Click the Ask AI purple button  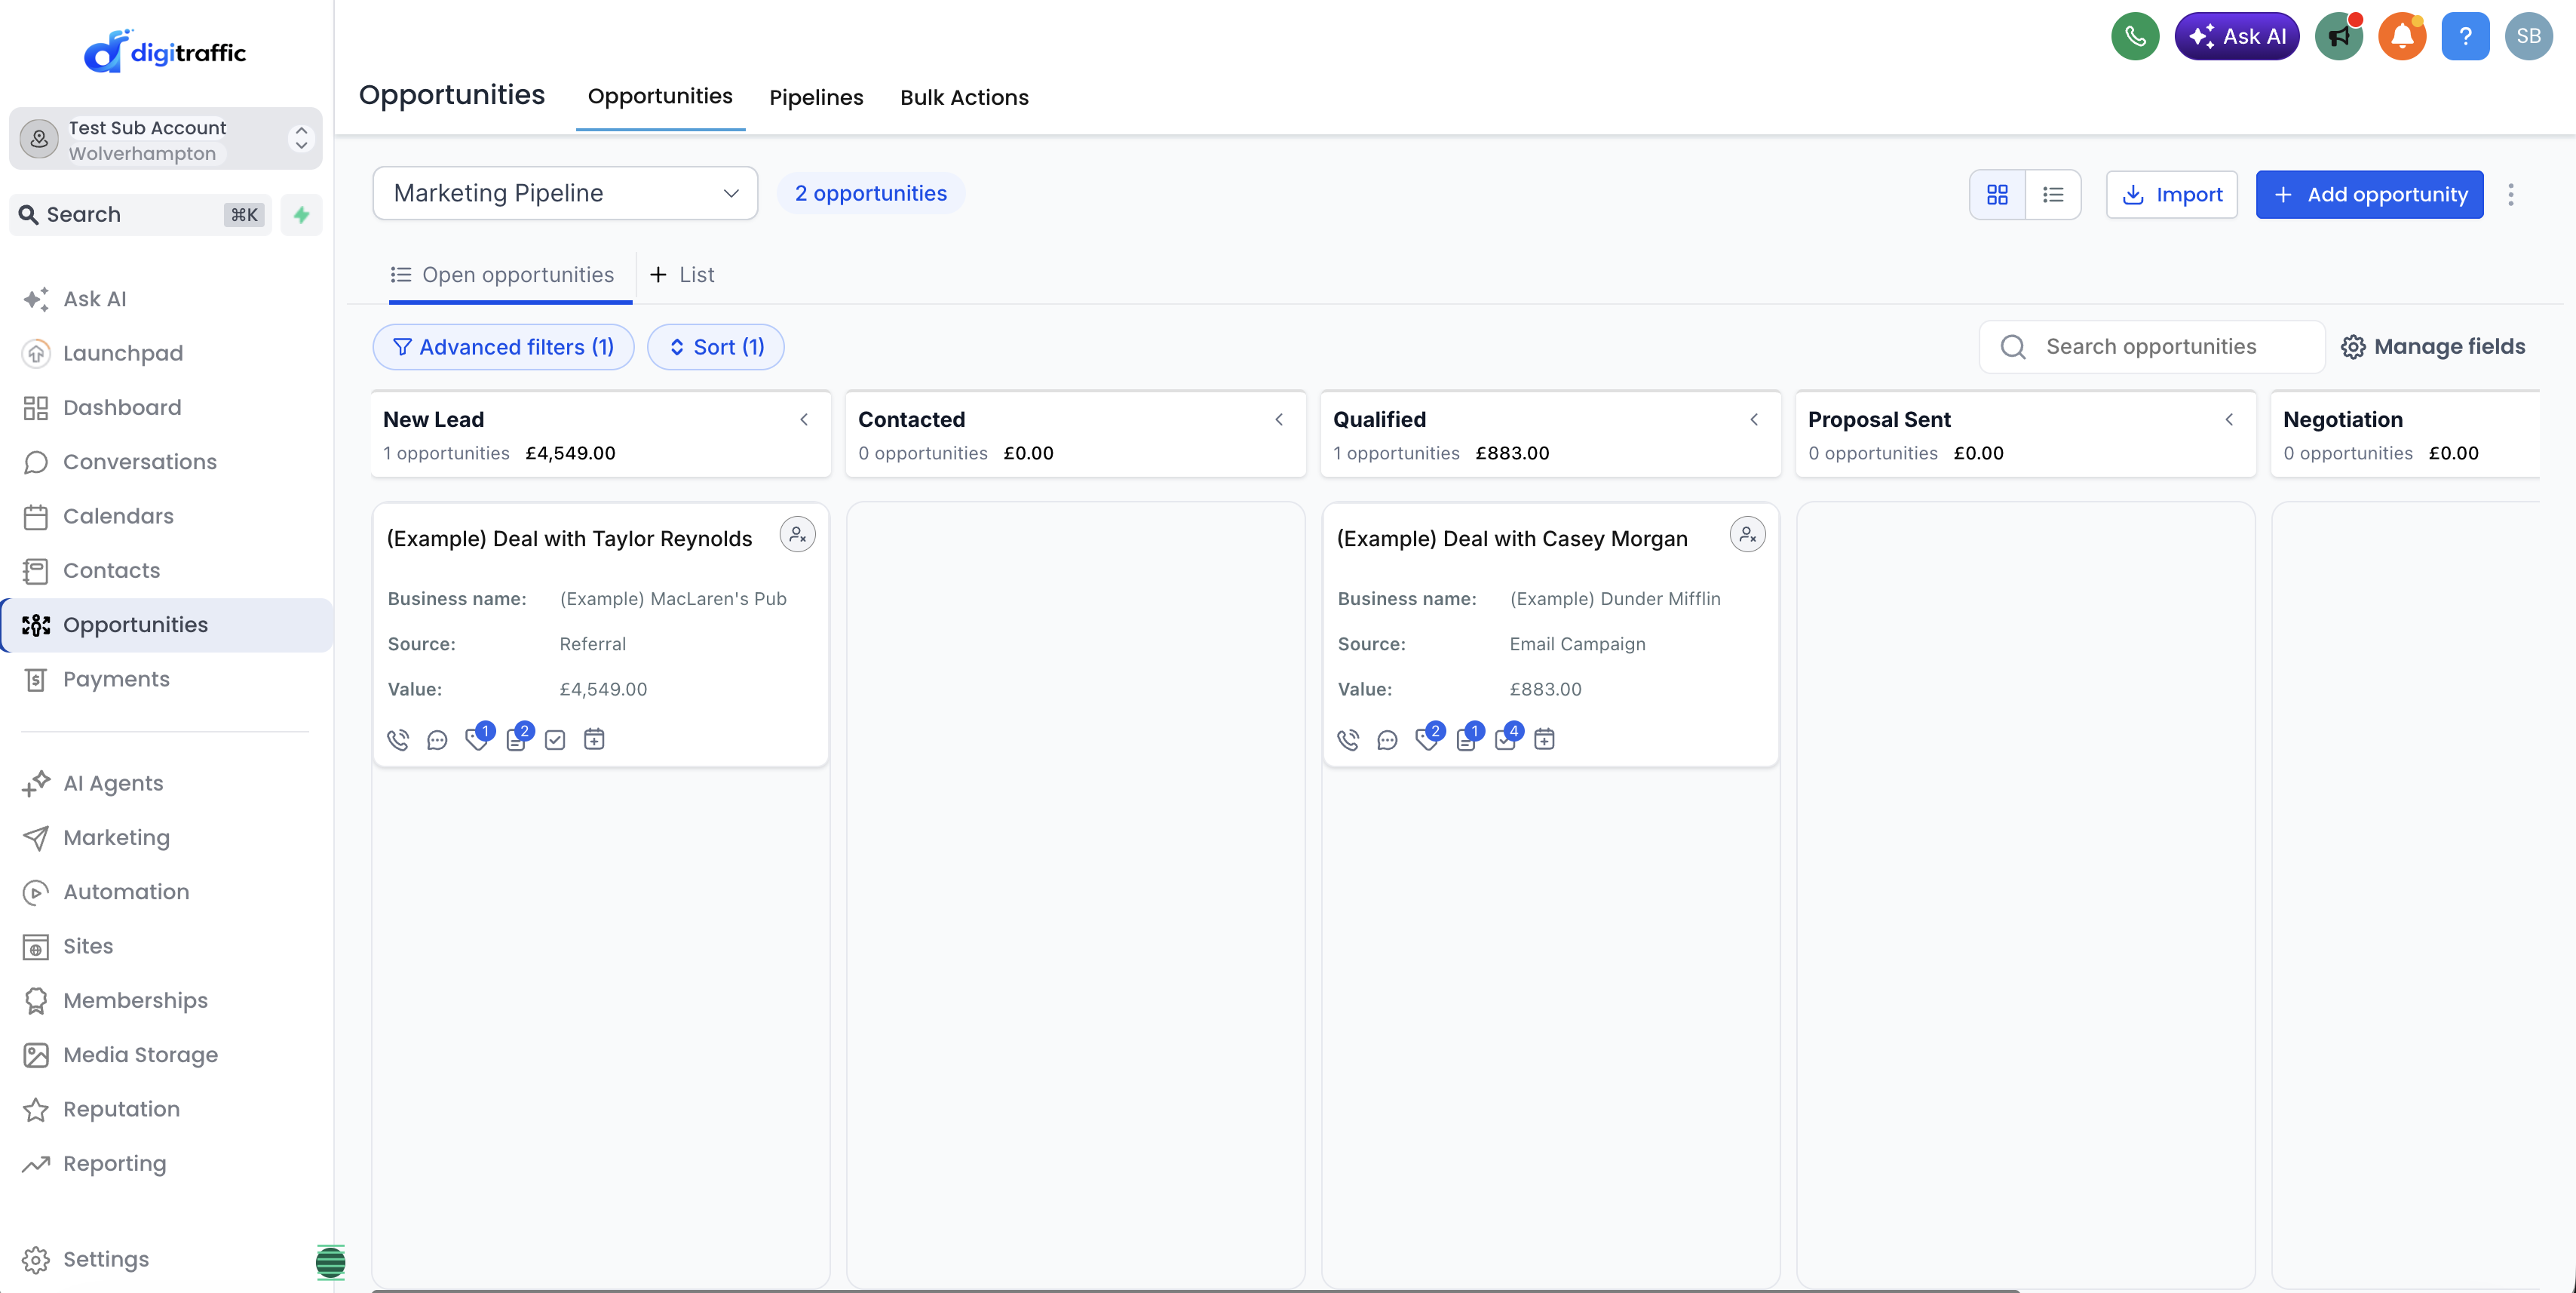tap(2237, 37)
